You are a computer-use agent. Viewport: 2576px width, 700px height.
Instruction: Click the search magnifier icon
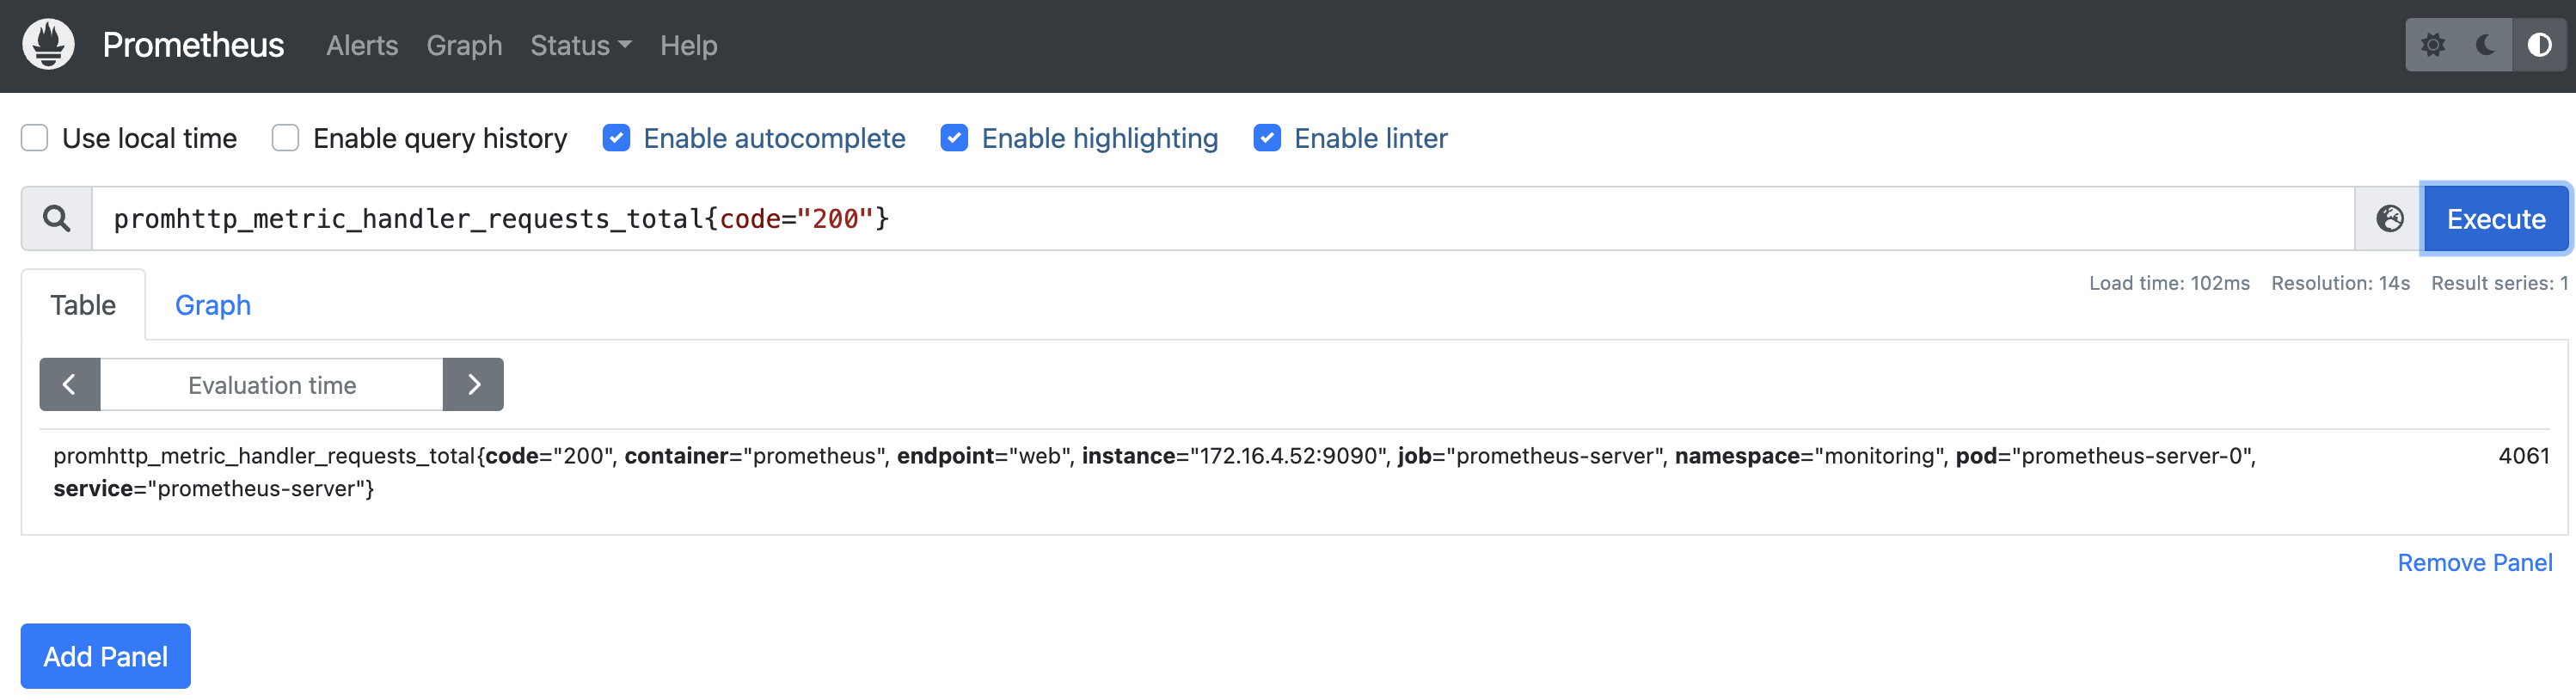pos(57,218)
